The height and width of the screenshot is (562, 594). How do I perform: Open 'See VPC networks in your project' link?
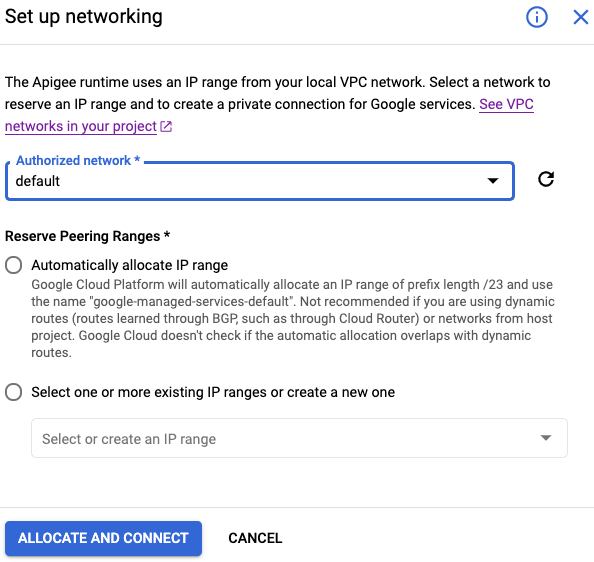pyautogui.click(x=269, y=115)
